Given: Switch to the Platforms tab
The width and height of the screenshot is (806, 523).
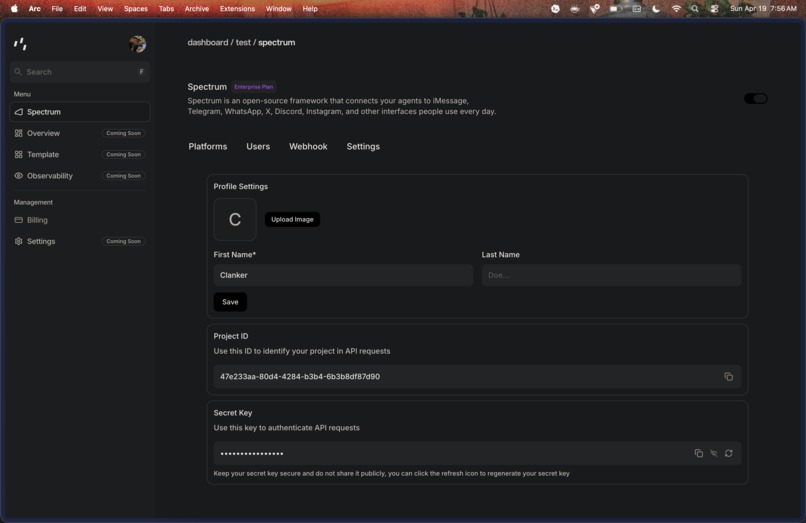Looking at the screenshot, I should click(x=208, y=147).
